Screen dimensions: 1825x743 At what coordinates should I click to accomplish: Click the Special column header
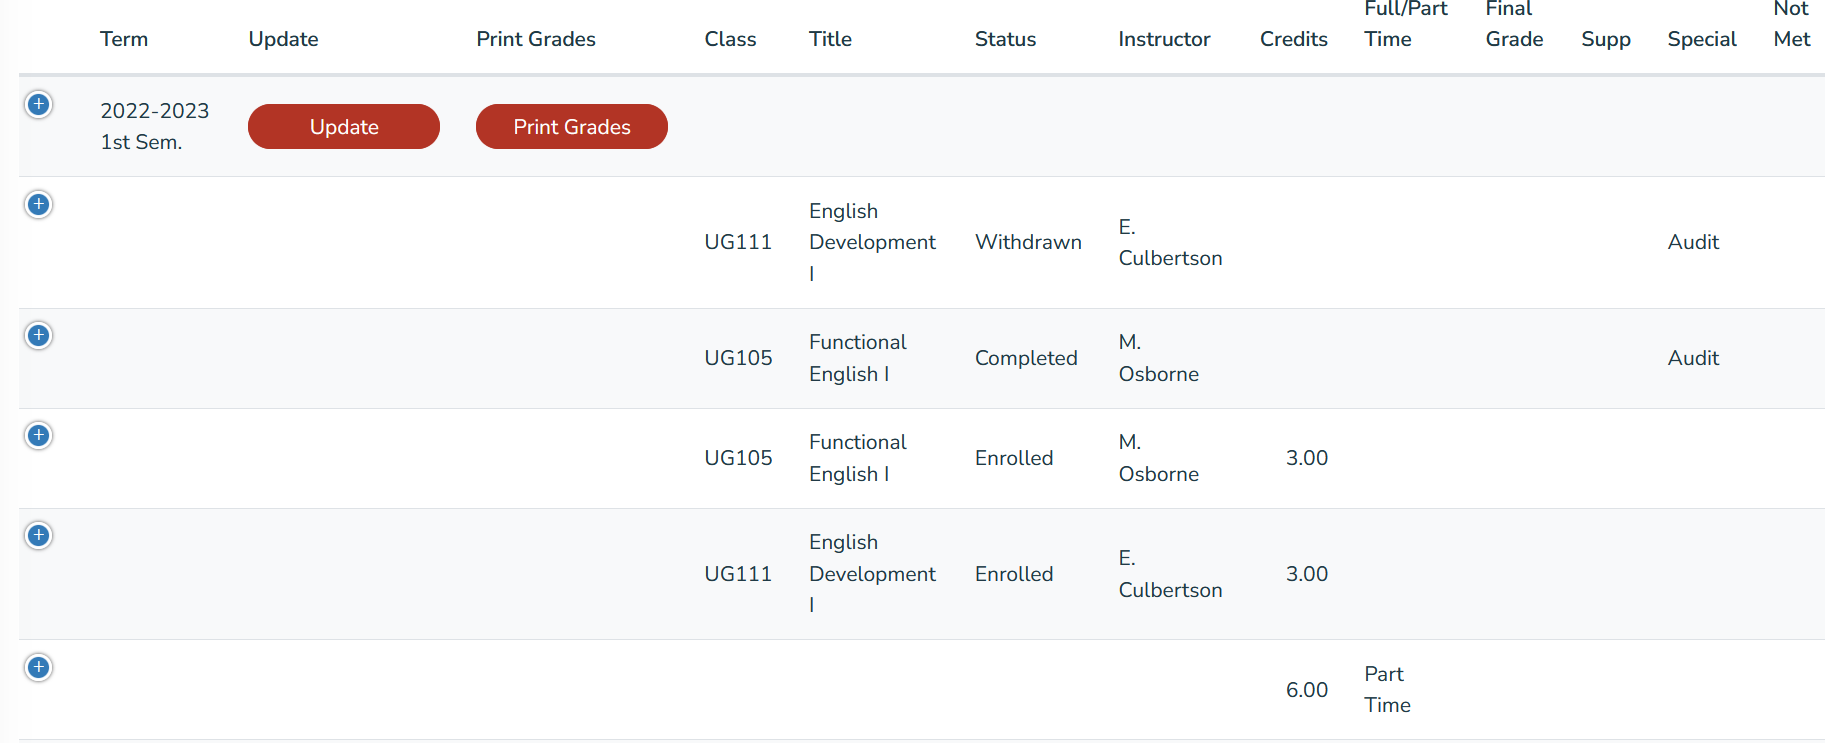(1702, 39)
